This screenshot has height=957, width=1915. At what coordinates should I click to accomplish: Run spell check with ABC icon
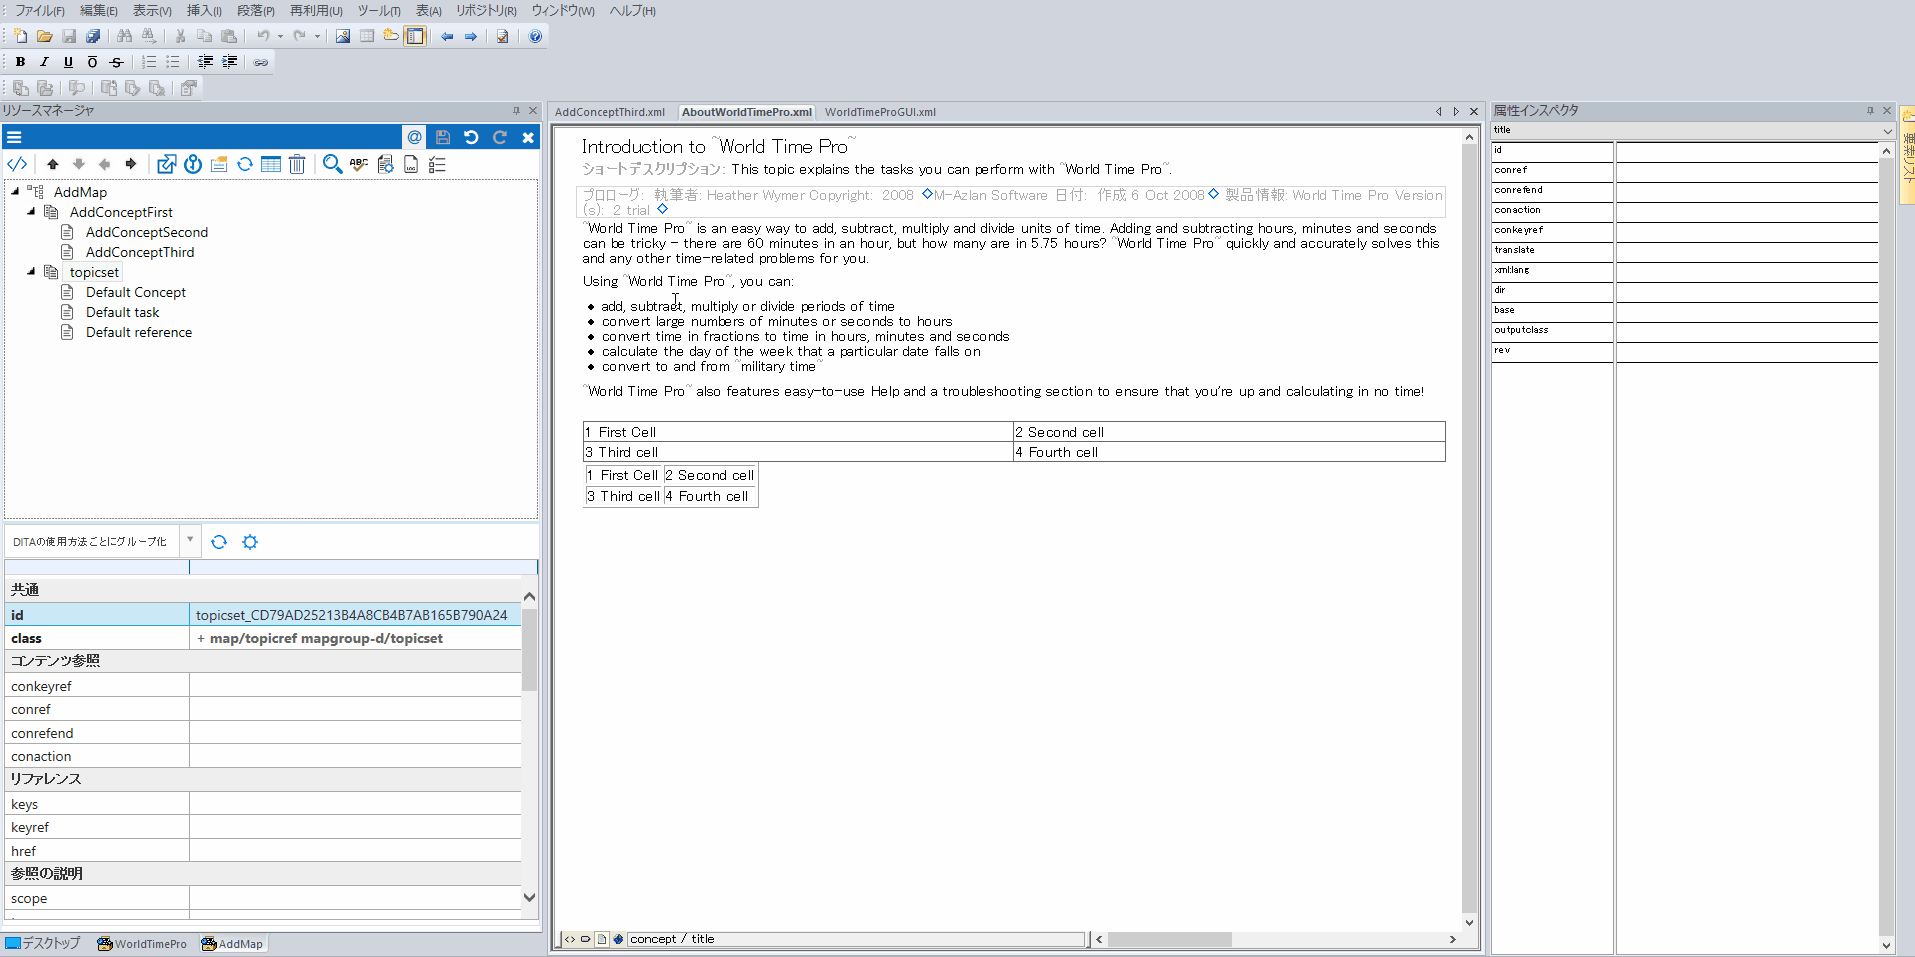pos(359,164)
